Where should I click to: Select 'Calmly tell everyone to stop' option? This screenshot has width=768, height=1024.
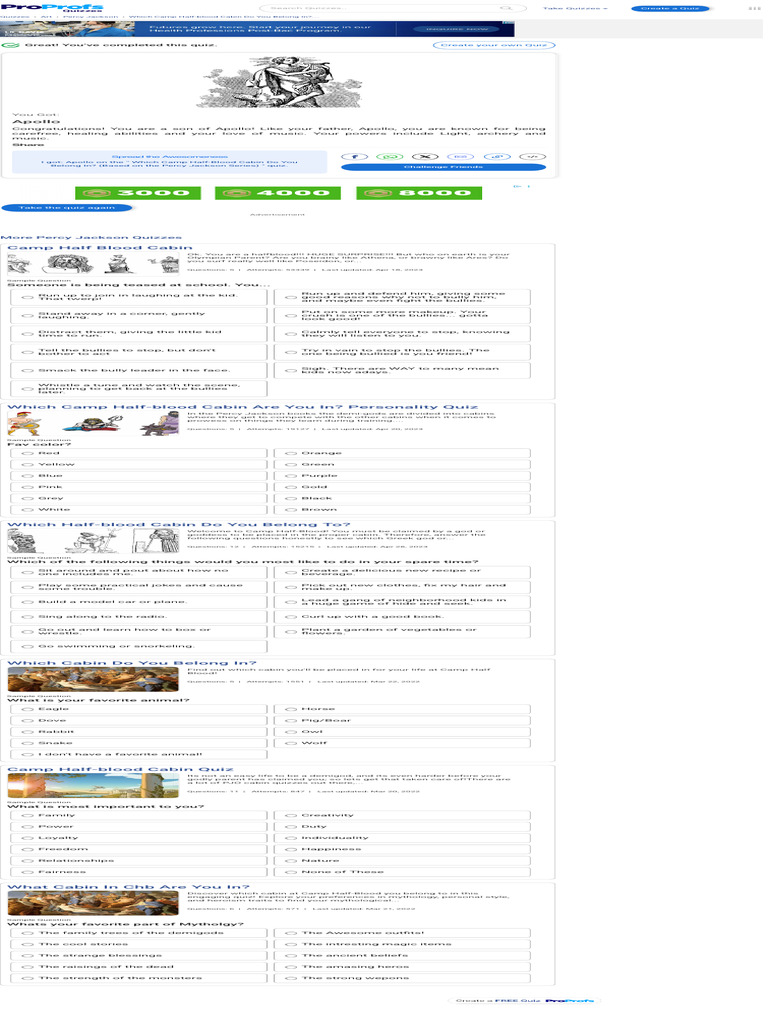402,333
